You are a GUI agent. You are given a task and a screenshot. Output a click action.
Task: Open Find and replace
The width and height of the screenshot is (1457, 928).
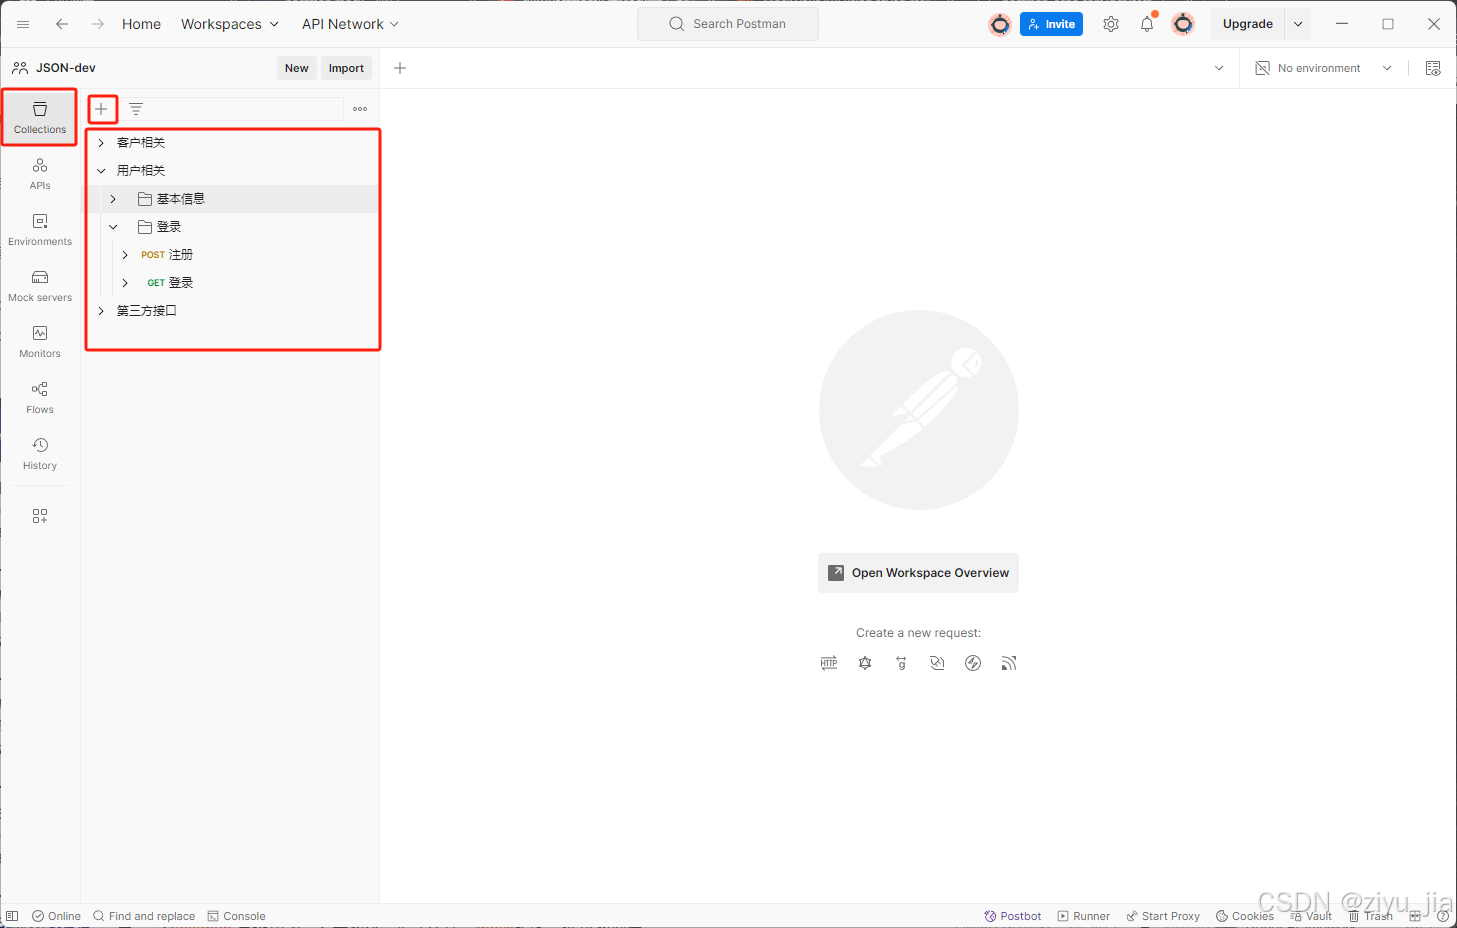pyautogui.click(x=144, y=916)
